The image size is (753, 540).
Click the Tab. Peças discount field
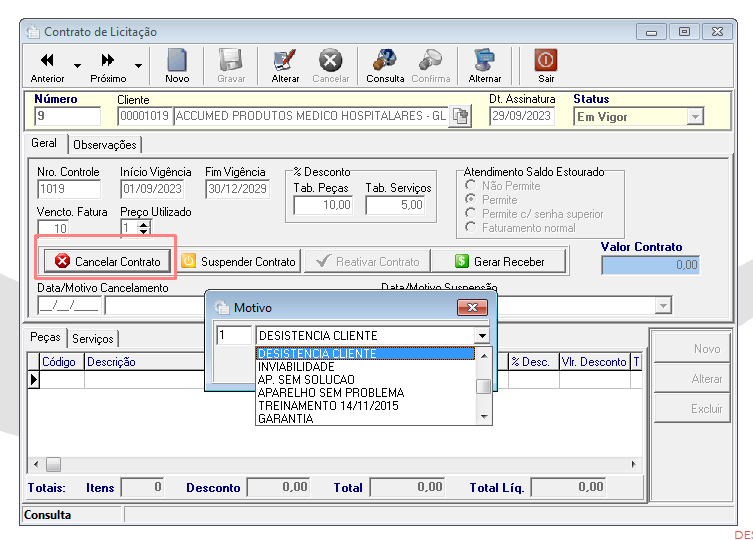tap(323, 205)
